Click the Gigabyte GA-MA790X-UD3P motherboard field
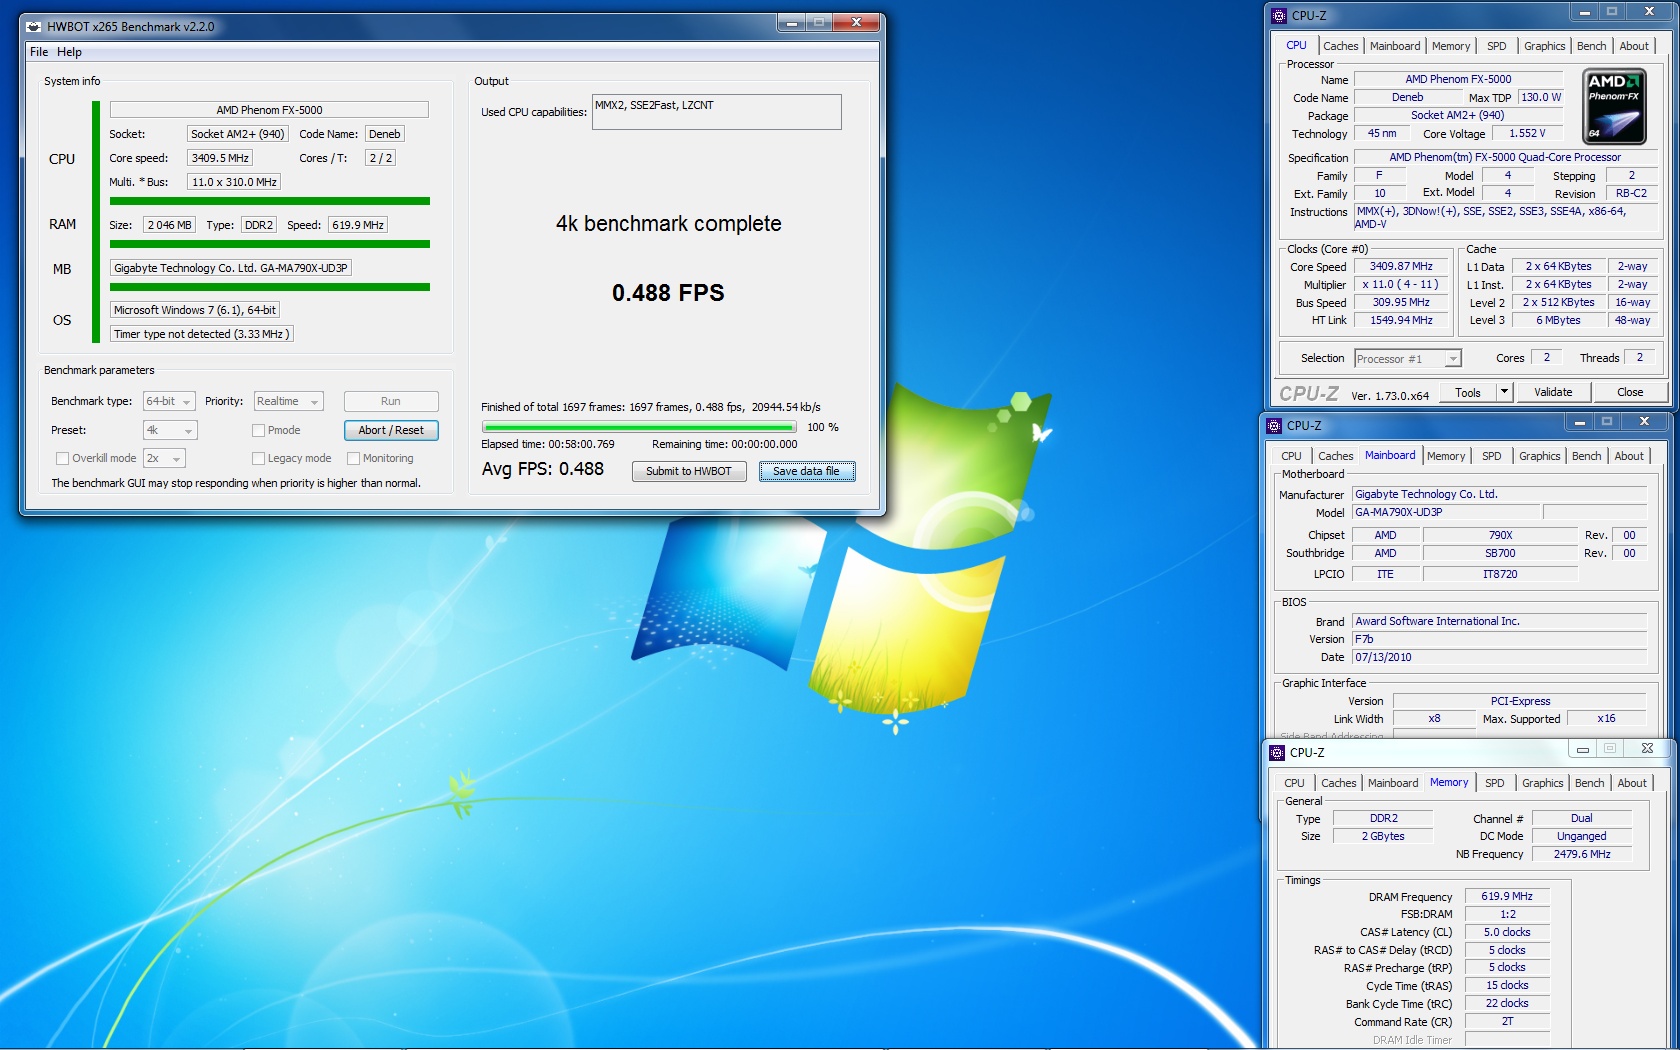The image size is (1680, 1050). [230, 268]
